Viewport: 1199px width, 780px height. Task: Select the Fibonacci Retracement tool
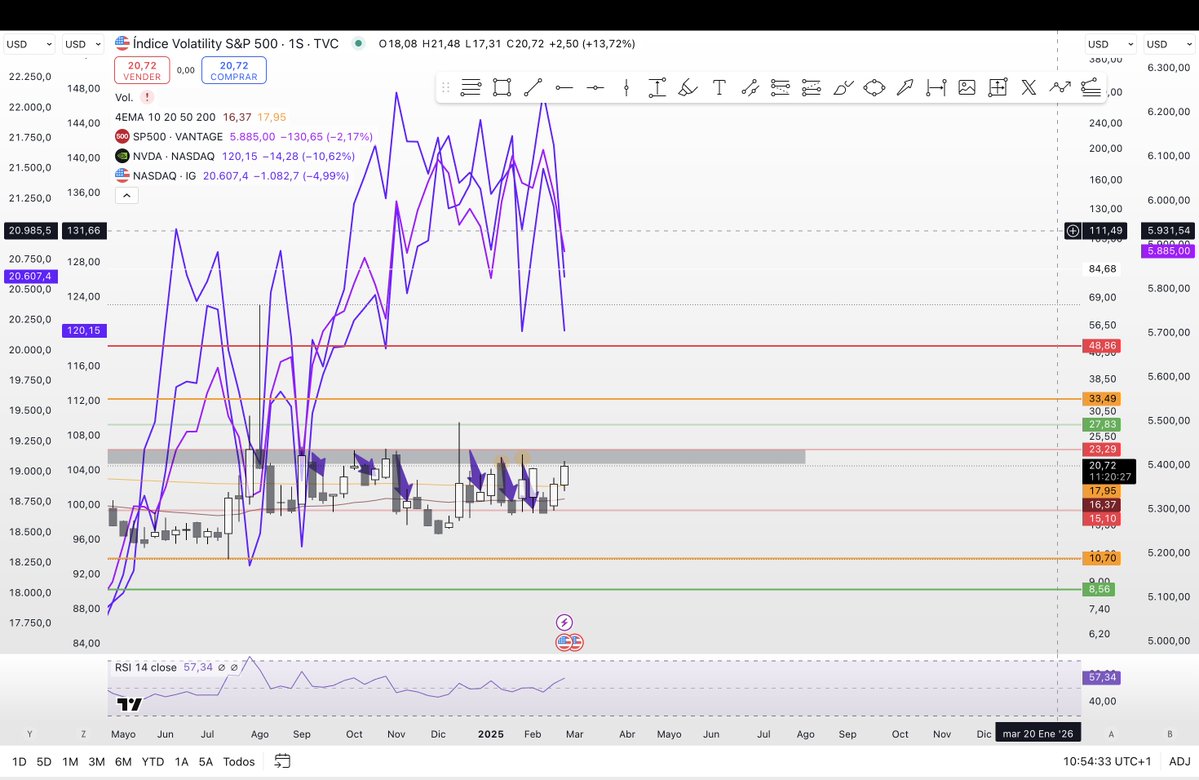pyautogui.click(x=780, y=88)
